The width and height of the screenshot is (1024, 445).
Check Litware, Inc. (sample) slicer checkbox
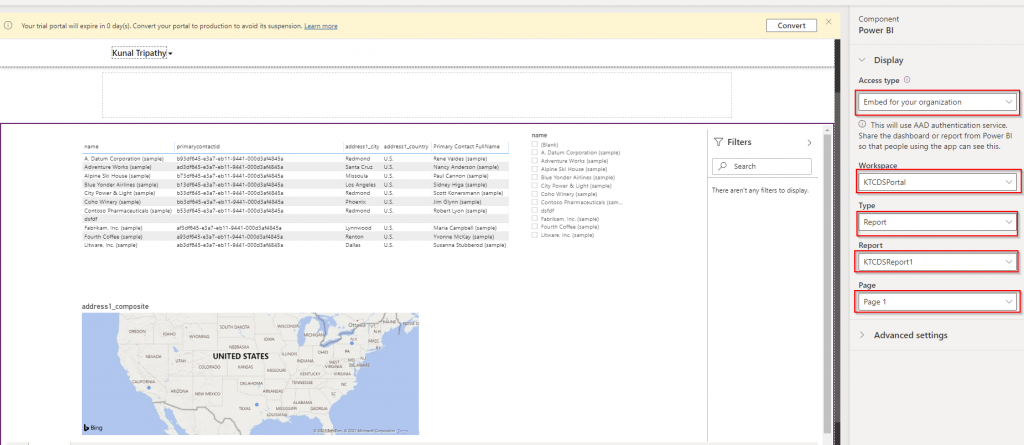(x=535, y=235)
